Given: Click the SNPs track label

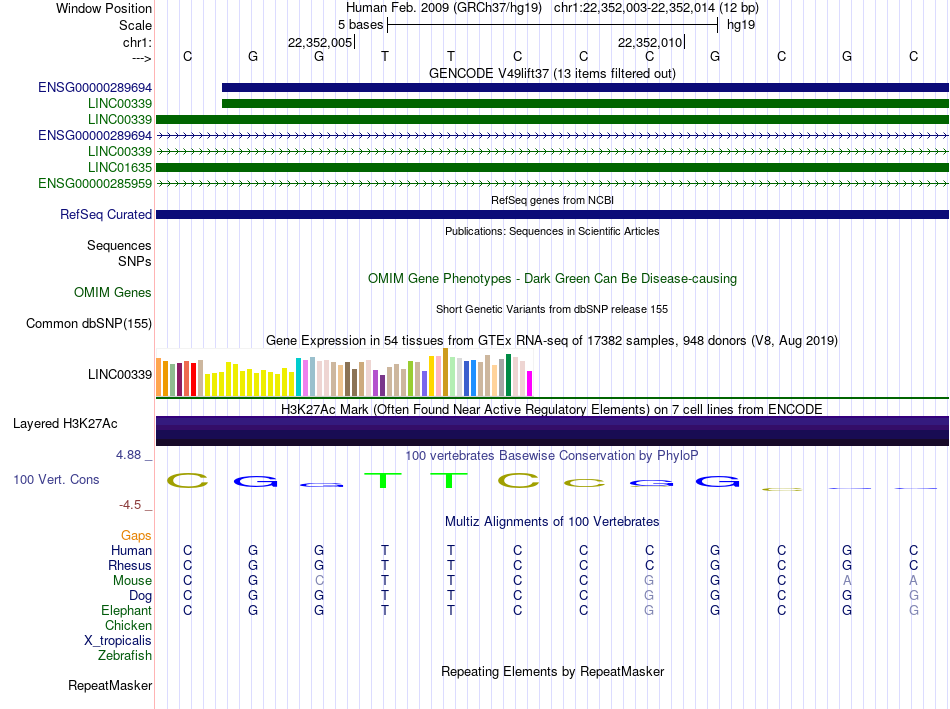Looking at the screenshot, I should pos(135,261).
